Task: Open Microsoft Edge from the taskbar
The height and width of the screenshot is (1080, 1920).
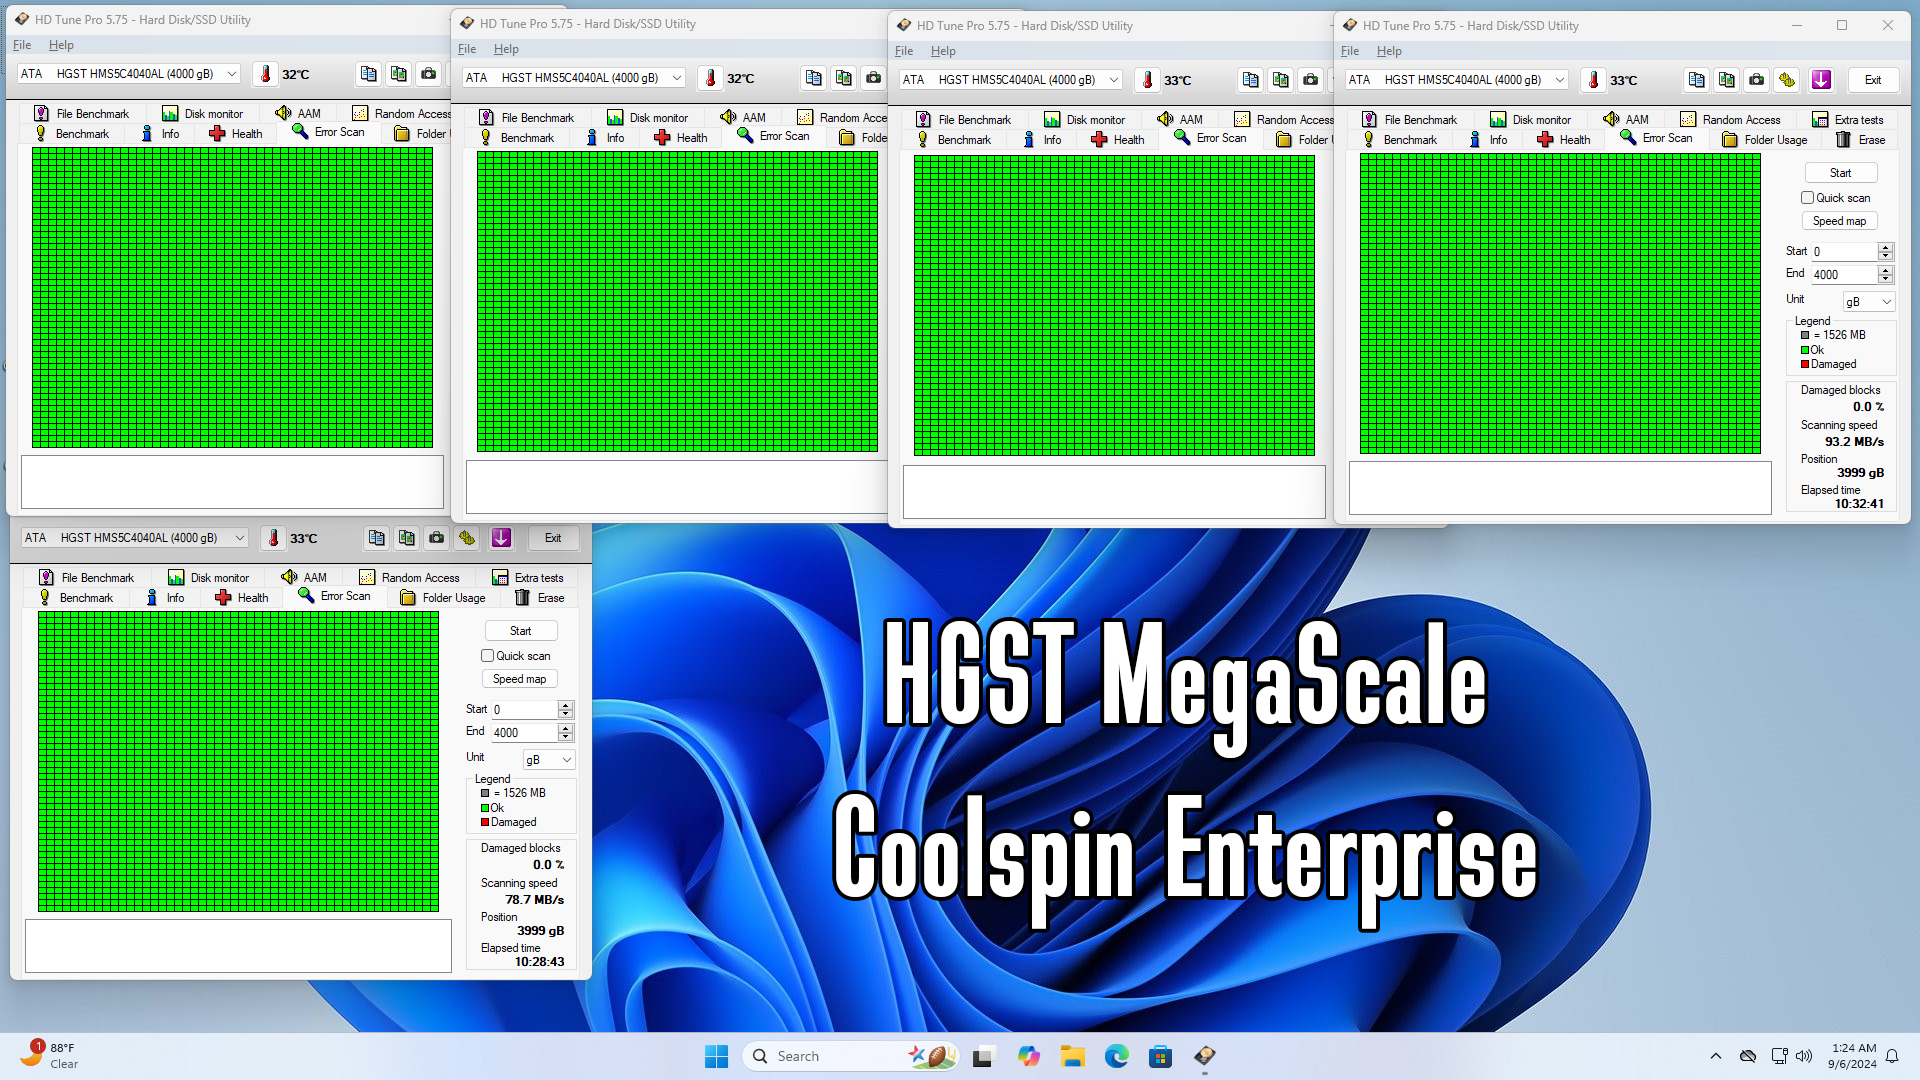Action: [x=1117, y=1055]
